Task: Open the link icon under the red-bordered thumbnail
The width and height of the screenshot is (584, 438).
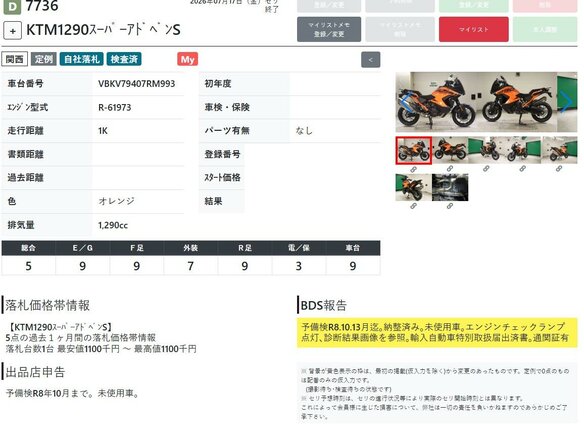Action: point(413,169)
